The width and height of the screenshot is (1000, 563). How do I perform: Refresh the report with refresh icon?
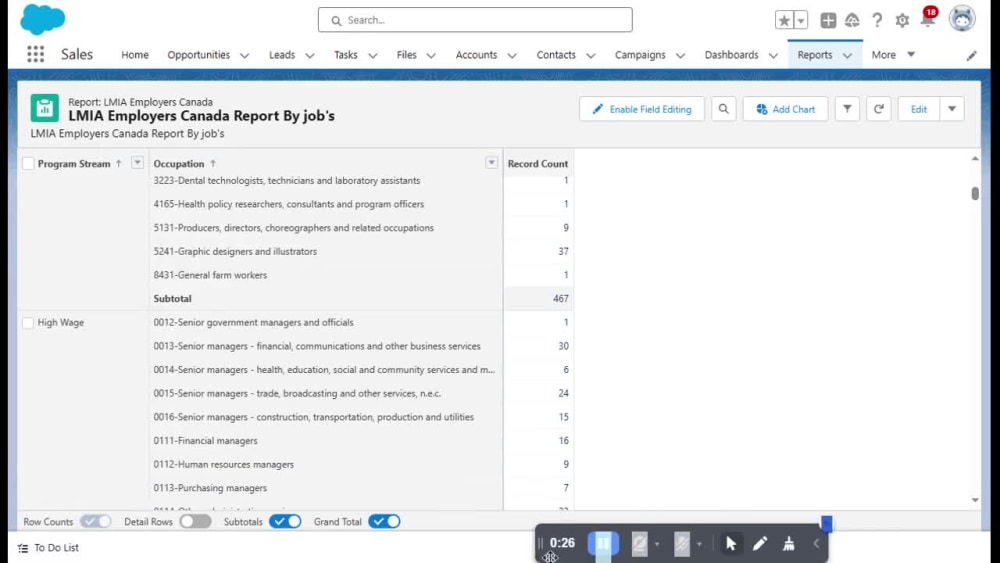click(878, 109)
